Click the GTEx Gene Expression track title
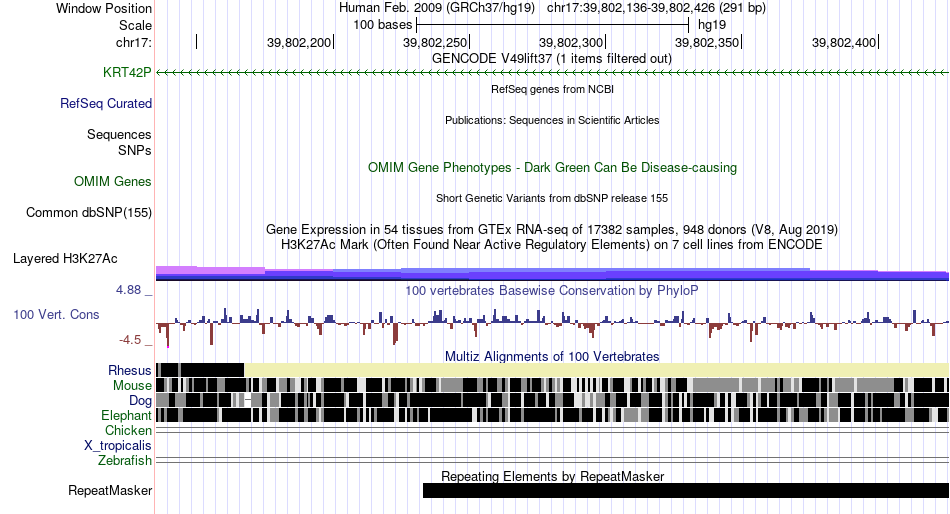This screenshot has height=514, width=950. (552, 230)
